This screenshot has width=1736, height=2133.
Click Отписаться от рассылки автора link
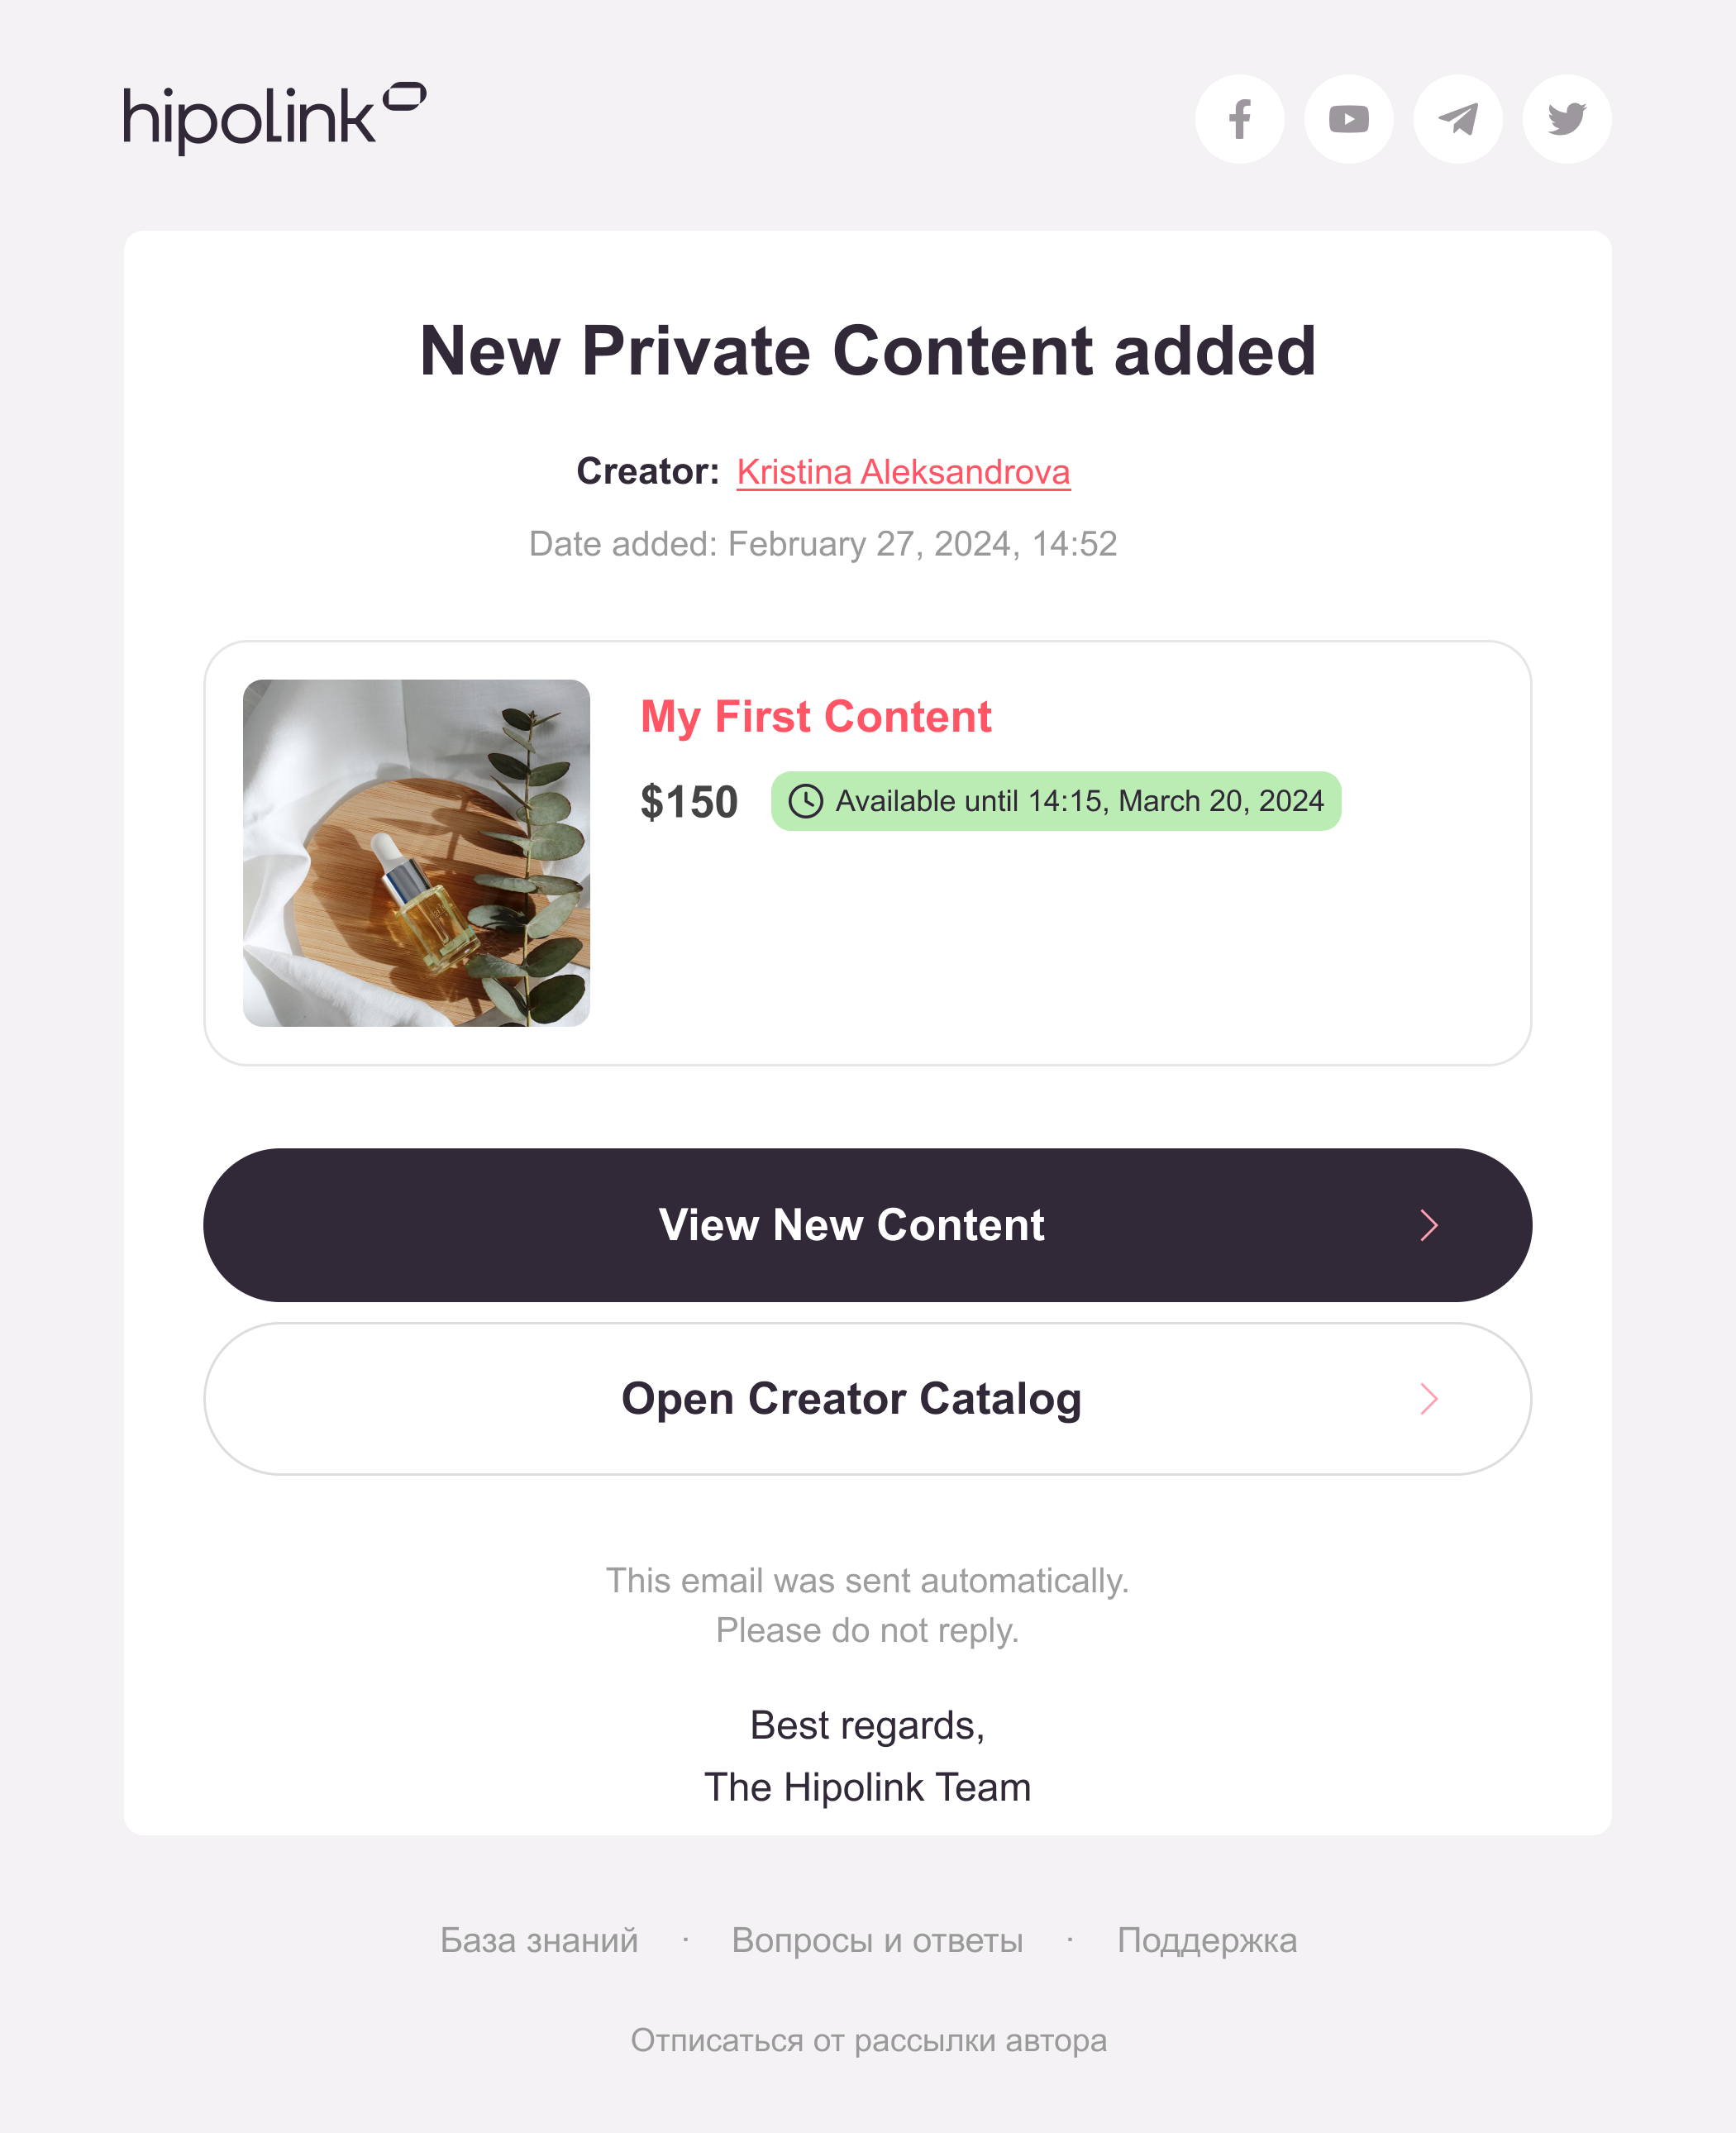[868, 2040]
